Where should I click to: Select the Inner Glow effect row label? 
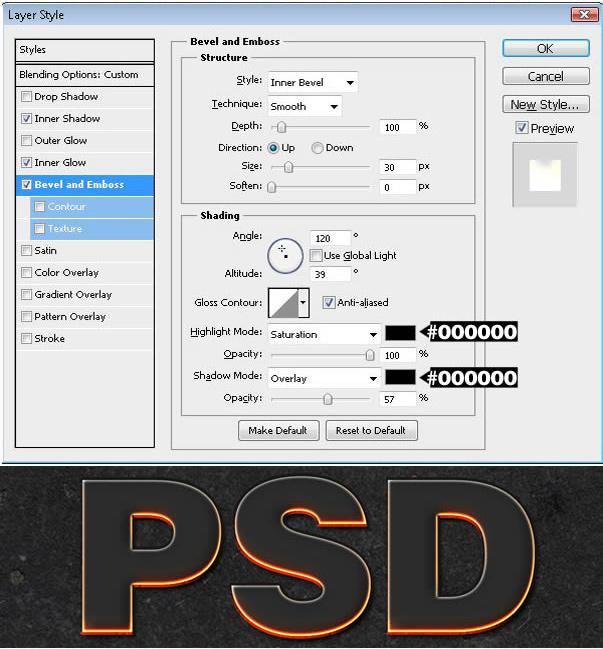[x=60, y=162]
